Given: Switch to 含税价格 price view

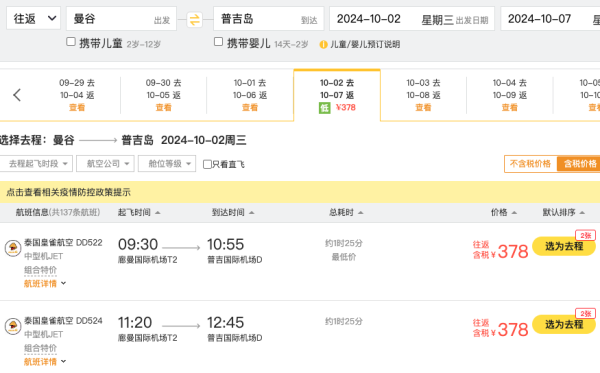Looking at the screenshot, I should pyautogui.click(x=579, y=164).
